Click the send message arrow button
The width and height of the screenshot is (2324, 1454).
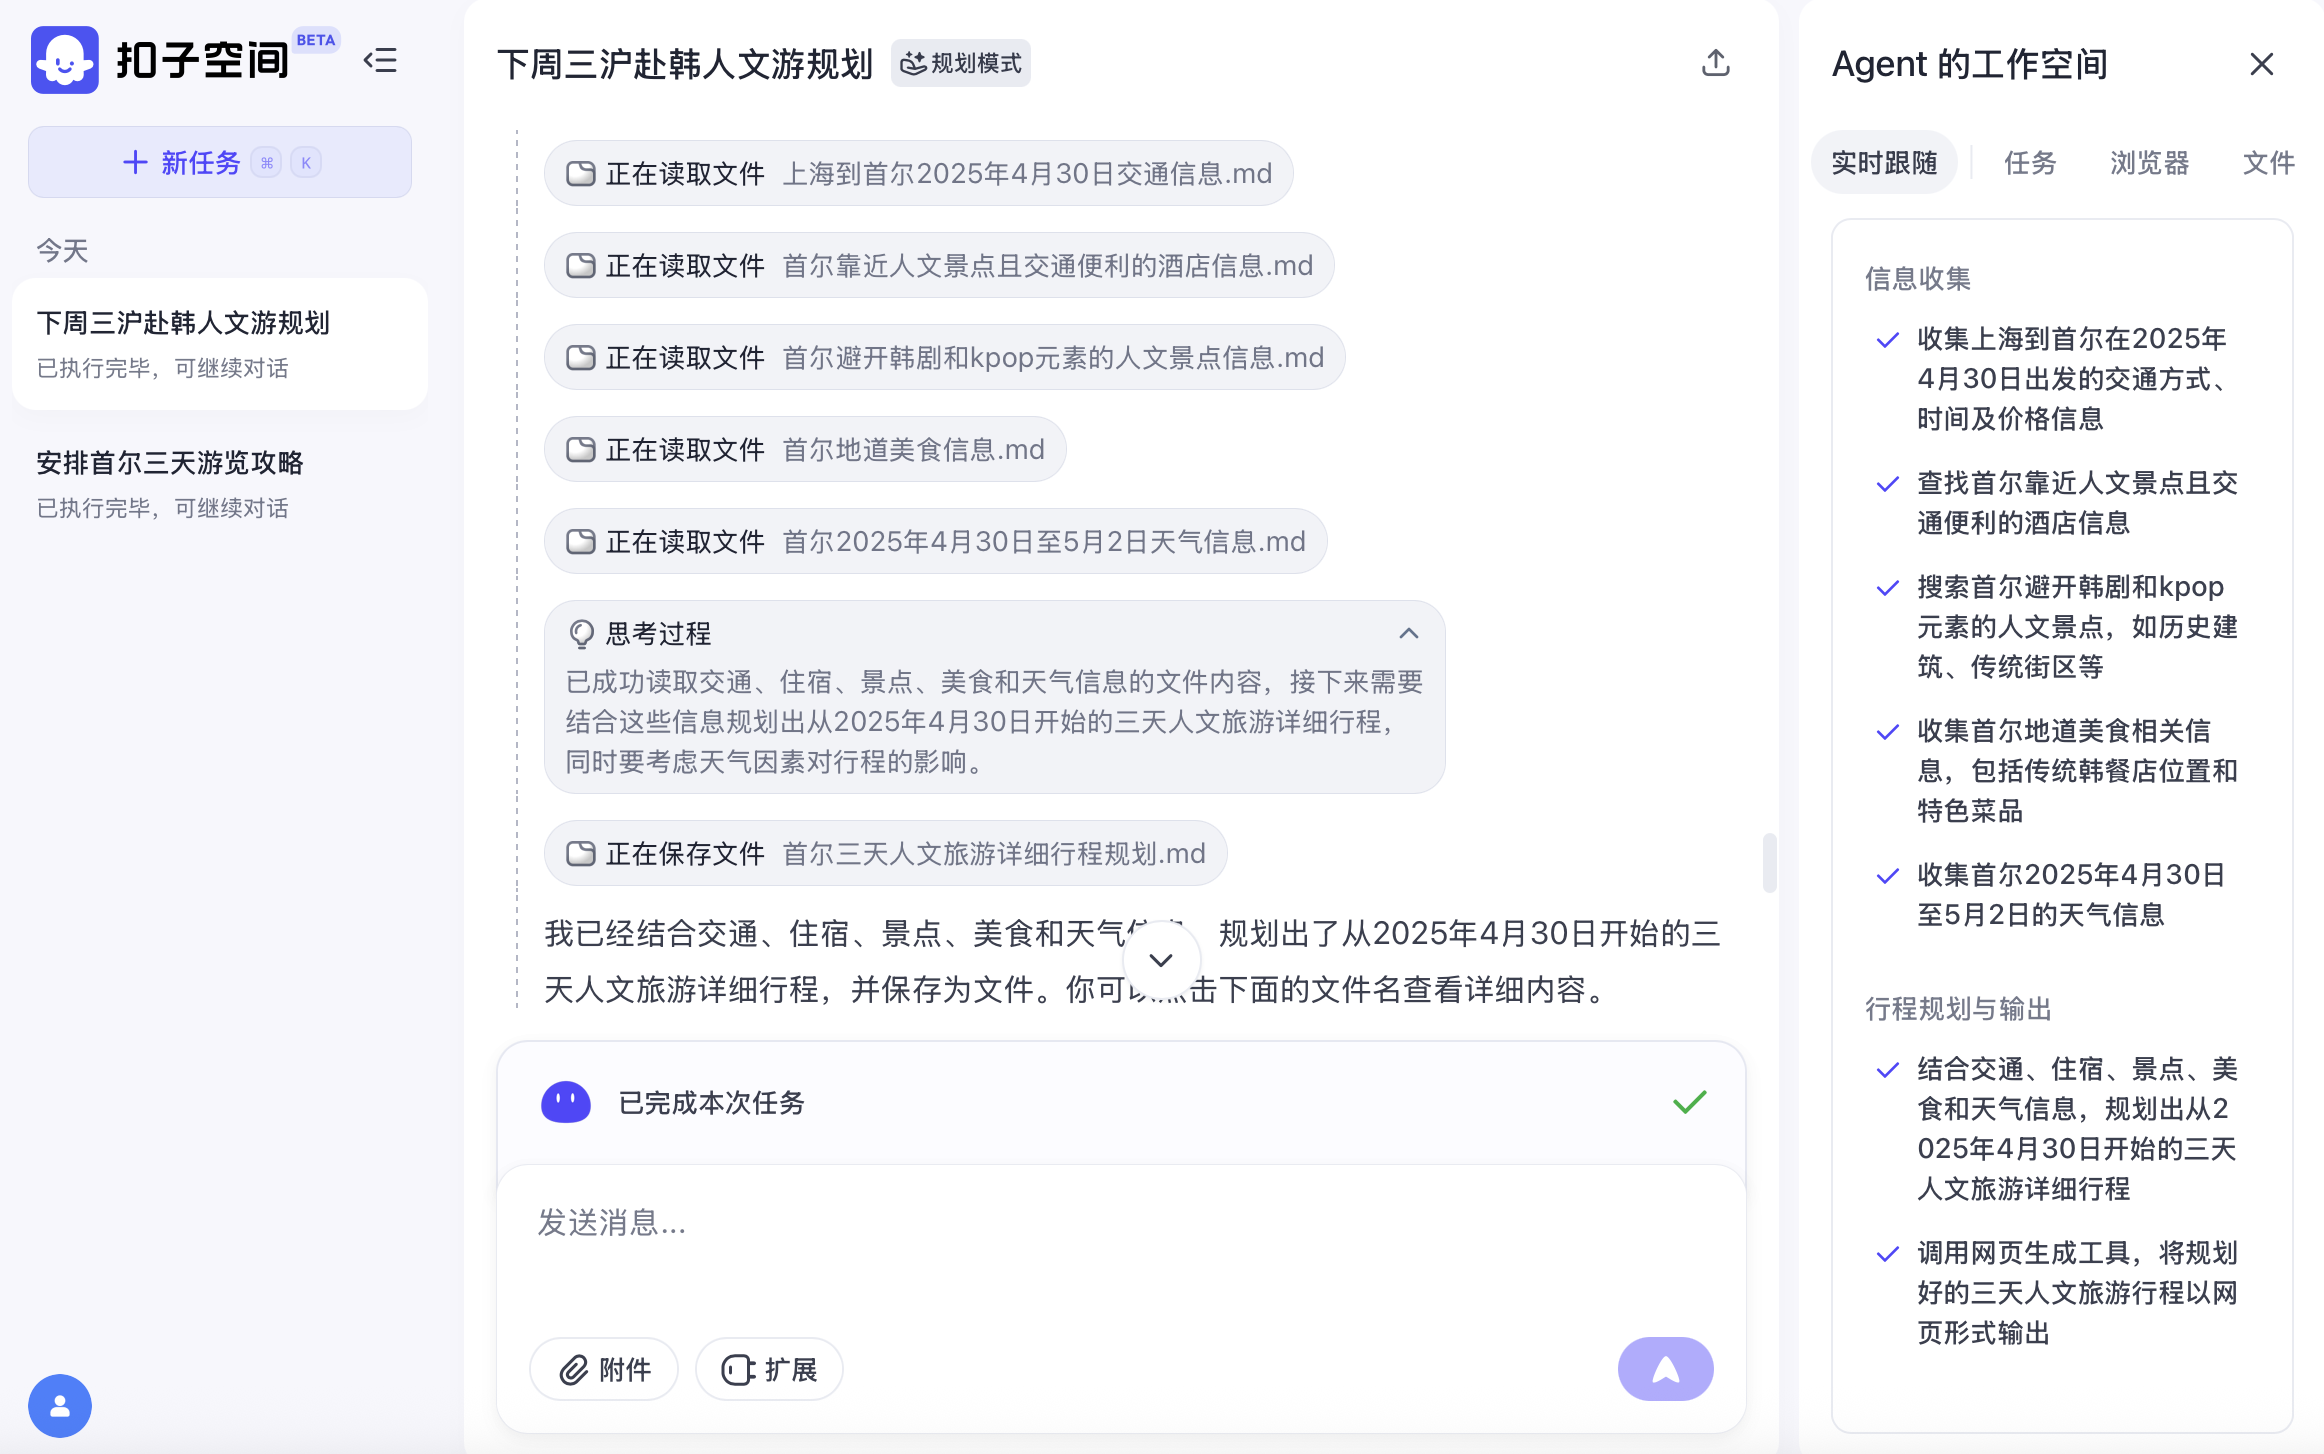[x=1664, y=1368]
